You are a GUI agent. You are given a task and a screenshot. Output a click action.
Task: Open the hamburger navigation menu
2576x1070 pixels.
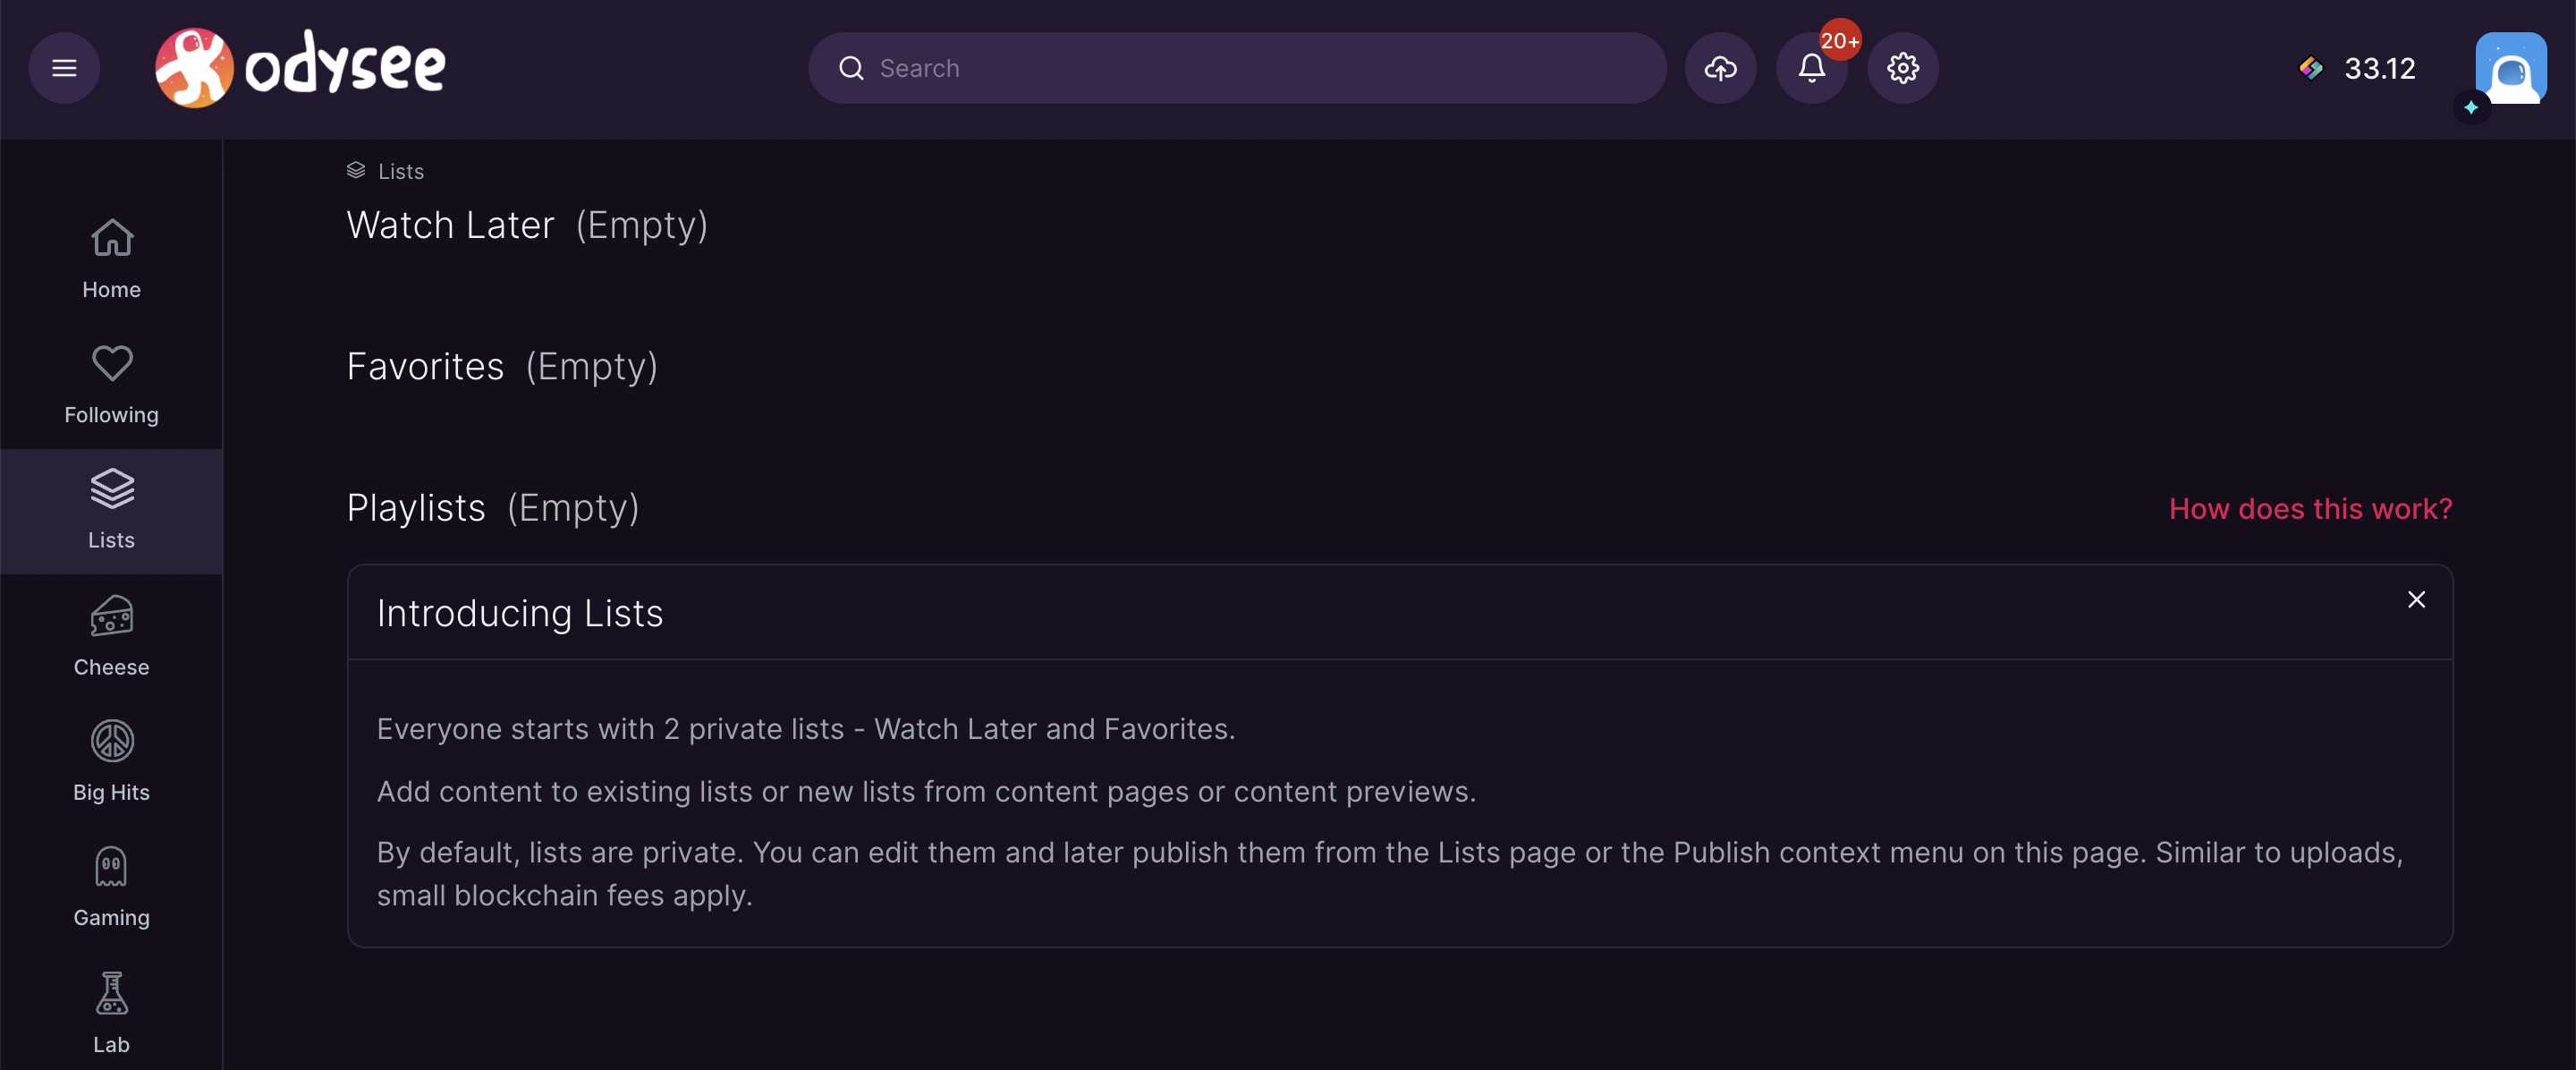[64, 68]
